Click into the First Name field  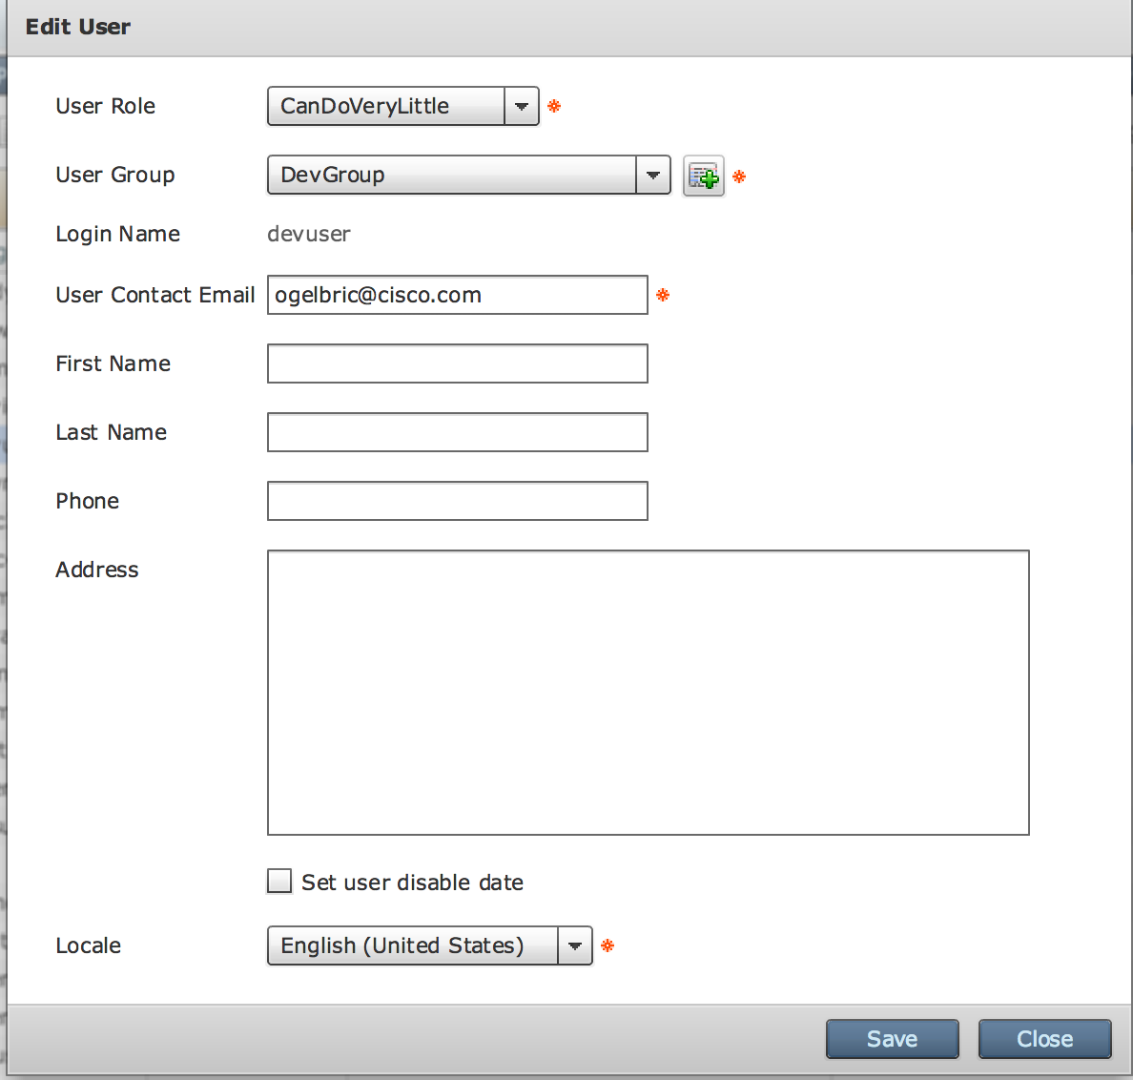pos(457,363)
